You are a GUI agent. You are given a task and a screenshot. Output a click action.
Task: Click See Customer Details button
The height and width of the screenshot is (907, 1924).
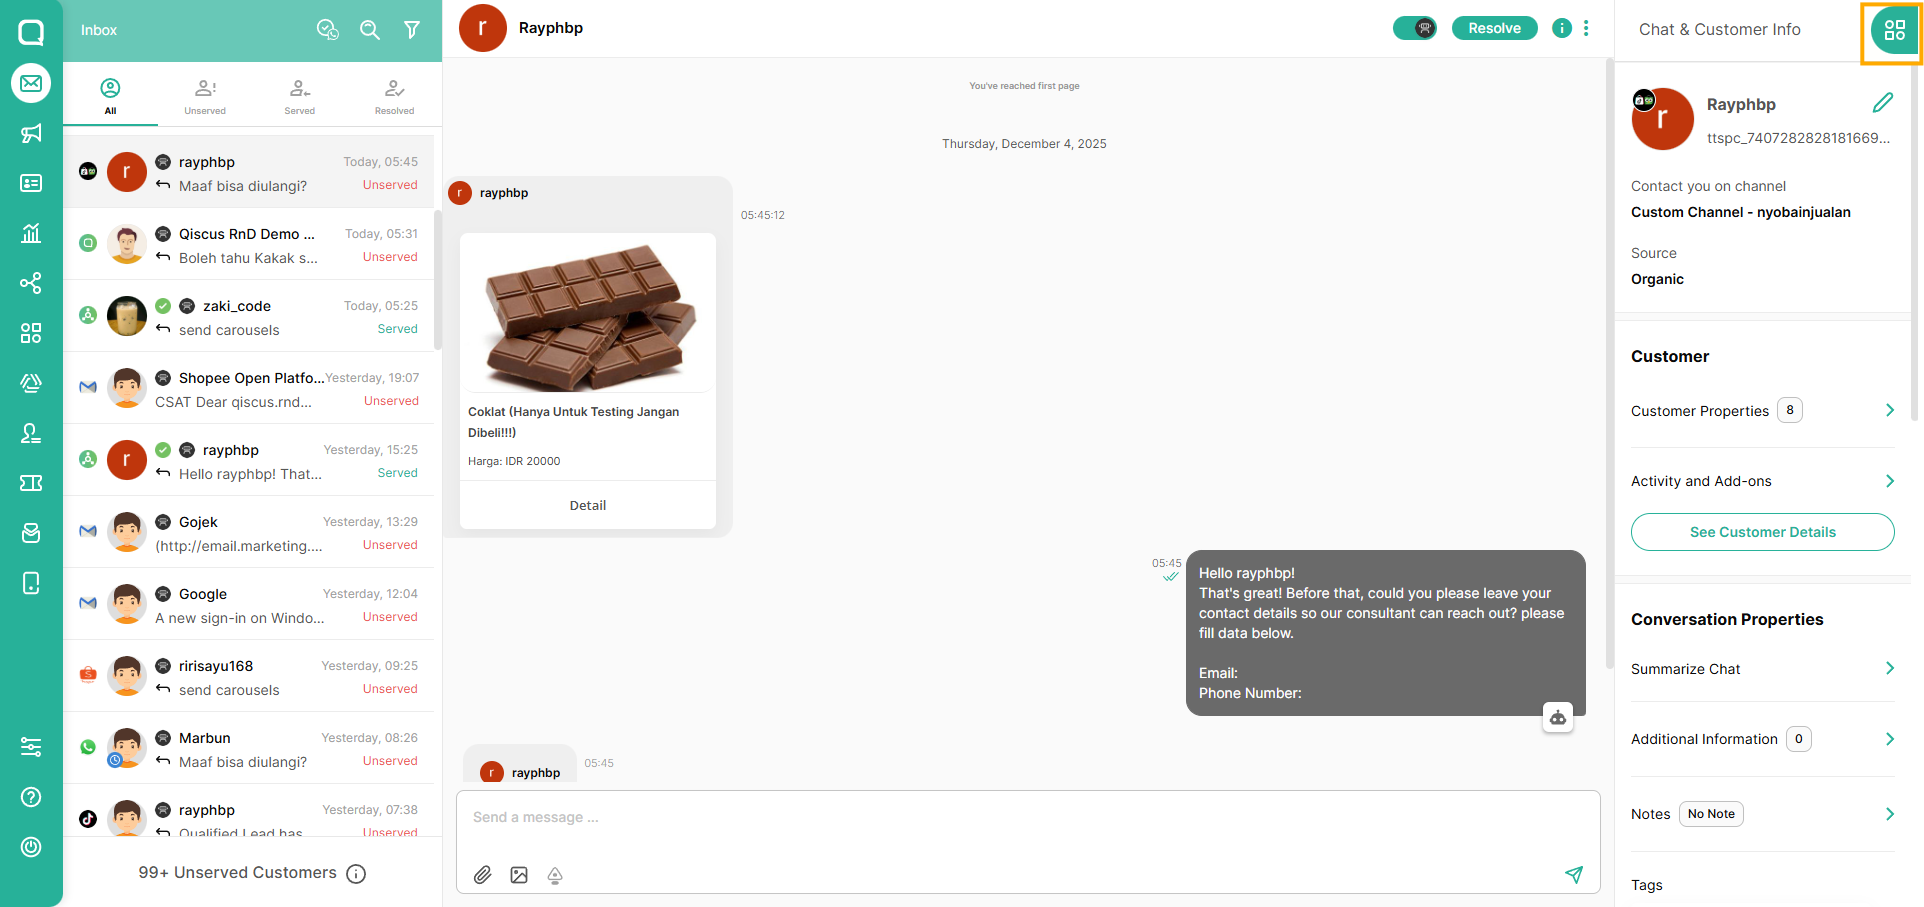coord(1762,532)
